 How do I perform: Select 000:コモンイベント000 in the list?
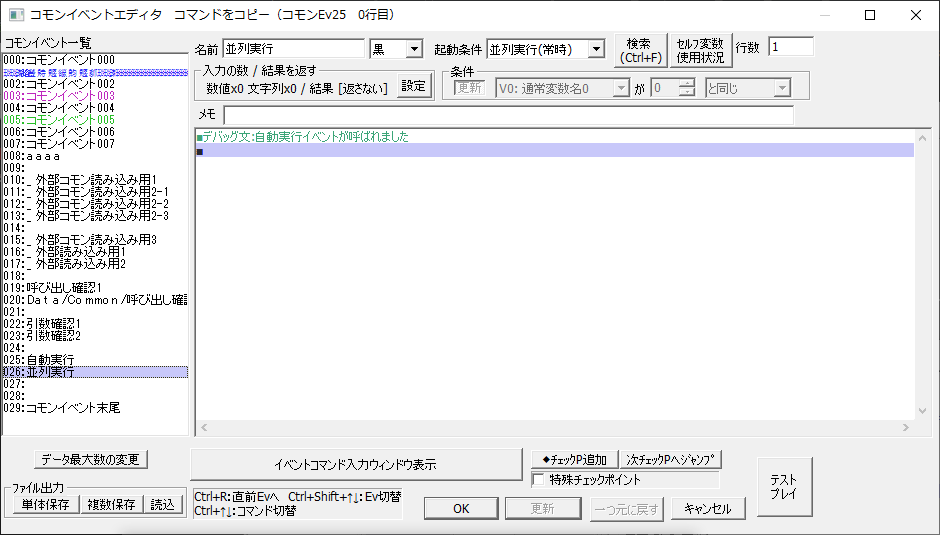click(95, 60)
